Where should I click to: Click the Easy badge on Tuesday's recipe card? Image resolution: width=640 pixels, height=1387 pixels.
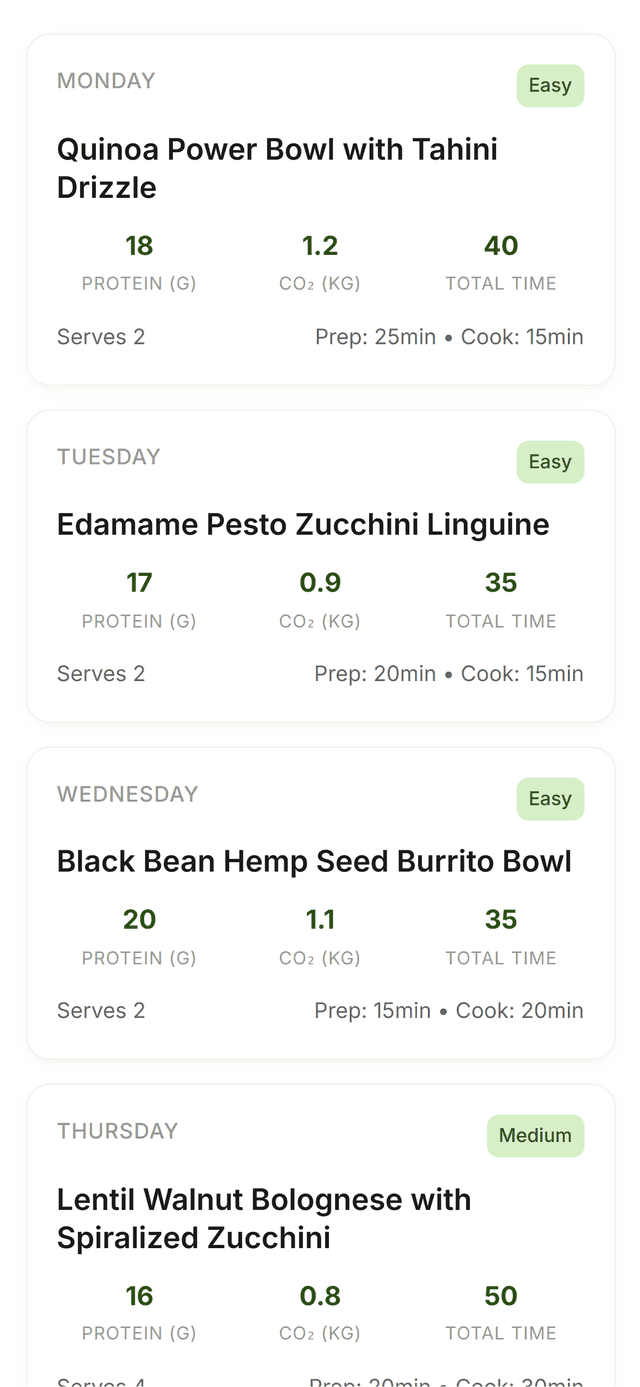coord(550,461)
